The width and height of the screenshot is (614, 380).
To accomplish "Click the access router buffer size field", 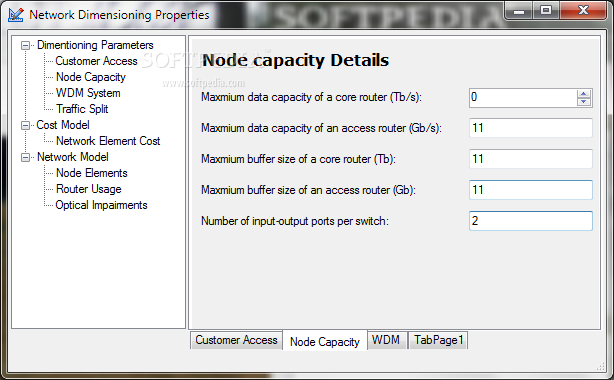I will 531,190.
